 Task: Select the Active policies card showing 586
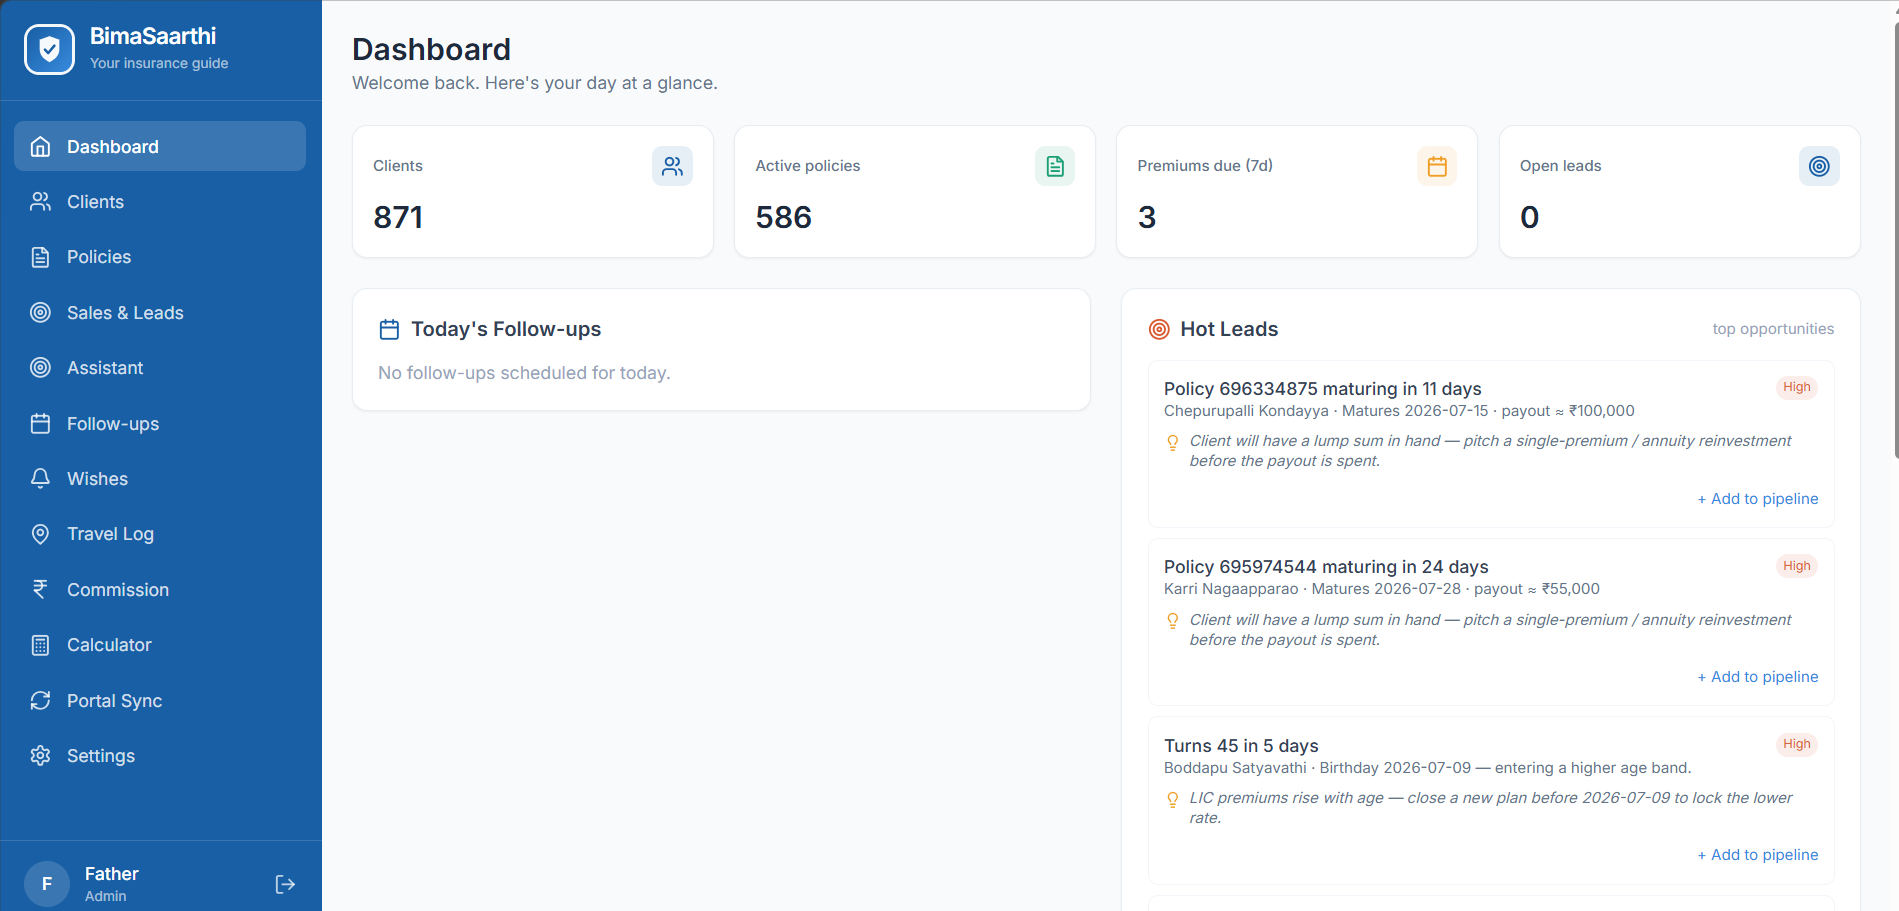915,191
